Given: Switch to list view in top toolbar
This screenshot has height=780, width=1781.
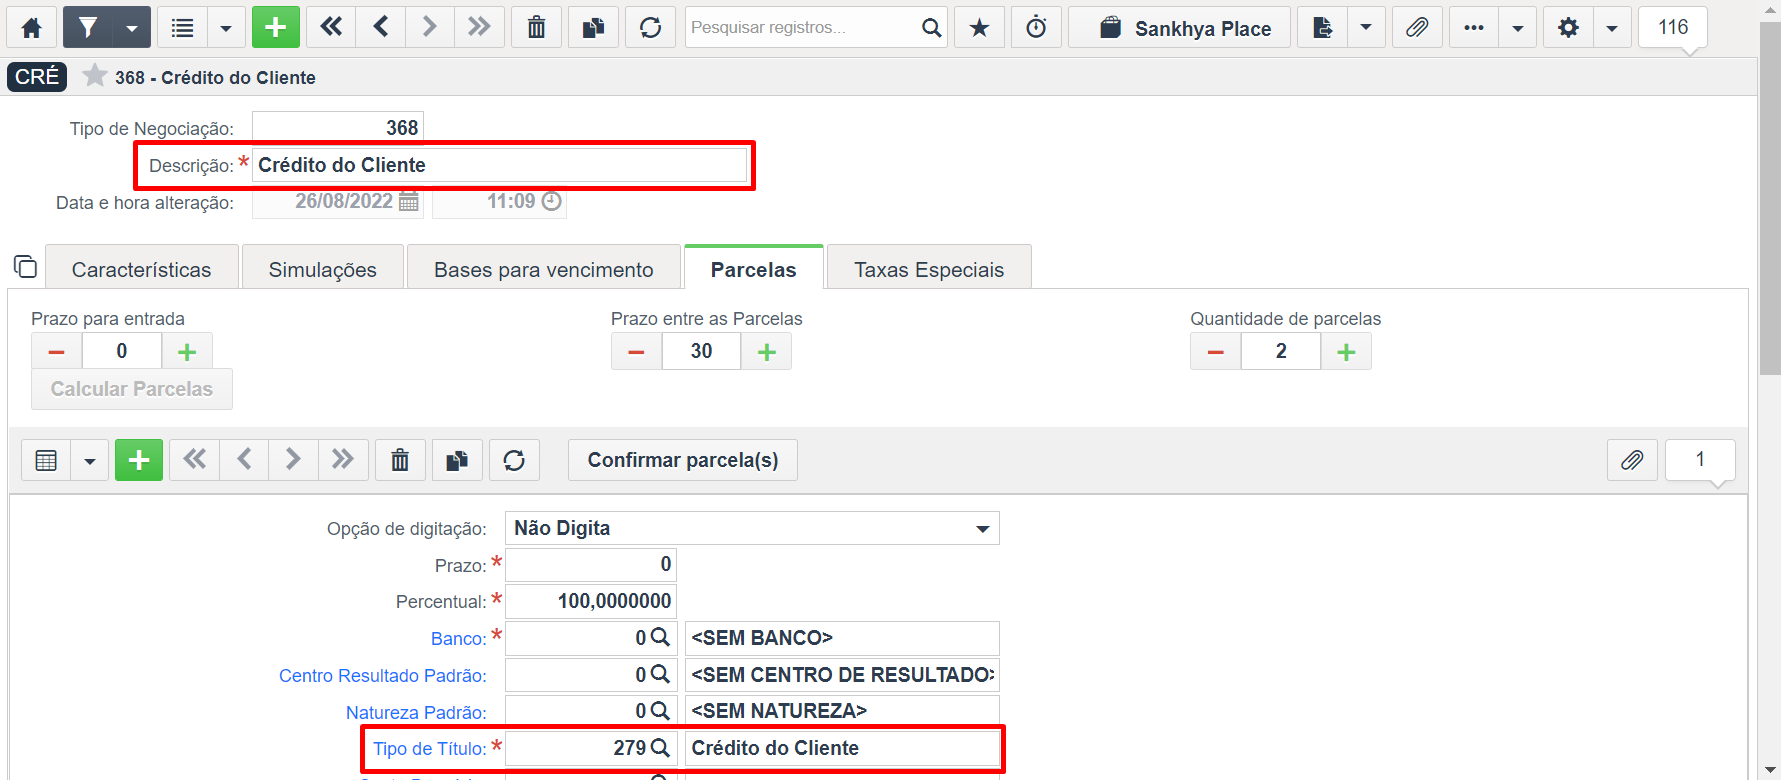Looking at the screenshot, I should click(182, 27).
